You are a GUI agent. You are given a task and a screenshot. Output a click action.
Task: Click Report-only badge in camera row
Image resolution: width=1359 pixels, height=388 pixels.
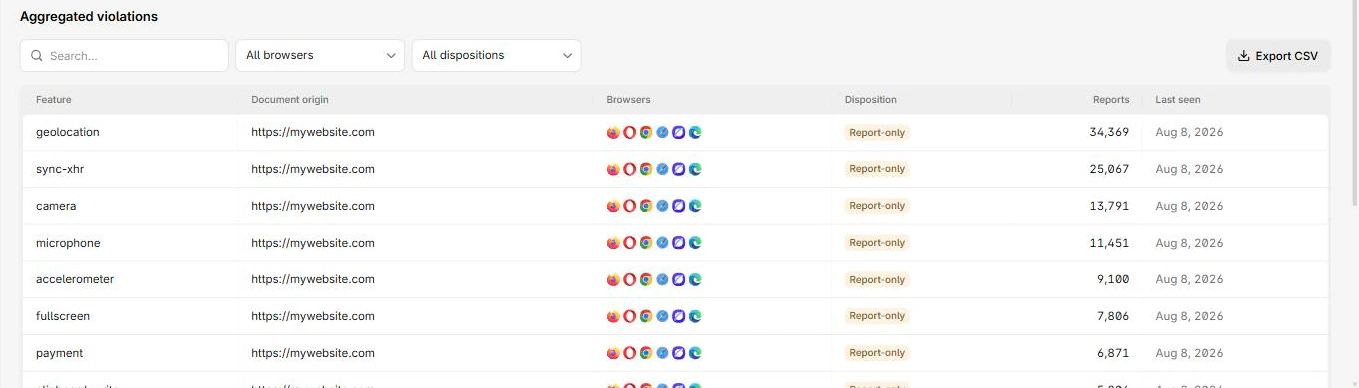click(x=877, y=206)
